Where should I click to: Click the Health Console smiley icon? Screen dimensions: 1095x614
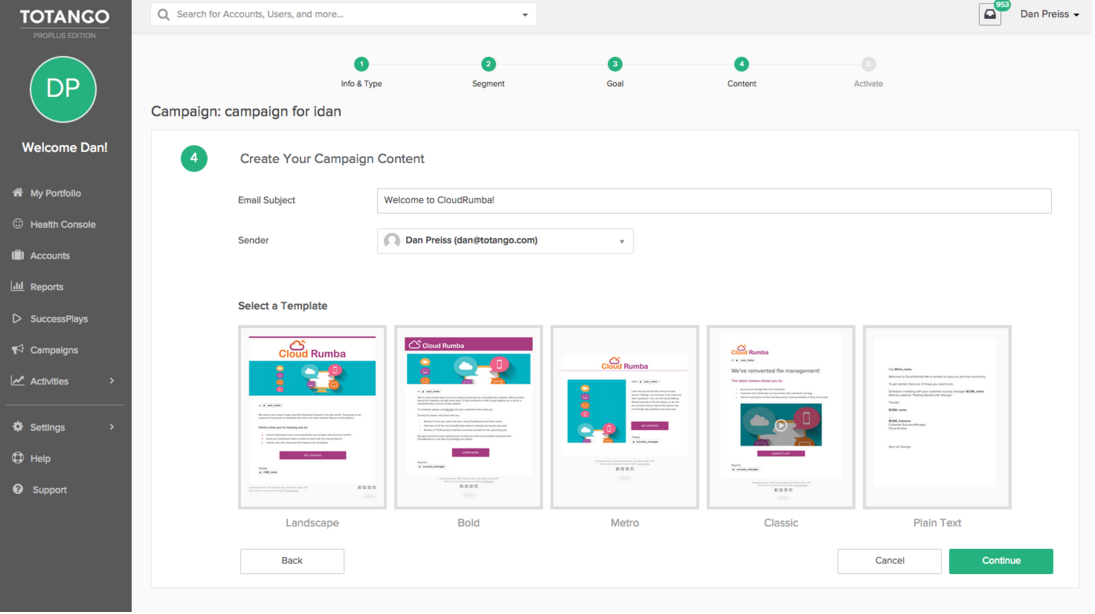[x=17, y=224]
